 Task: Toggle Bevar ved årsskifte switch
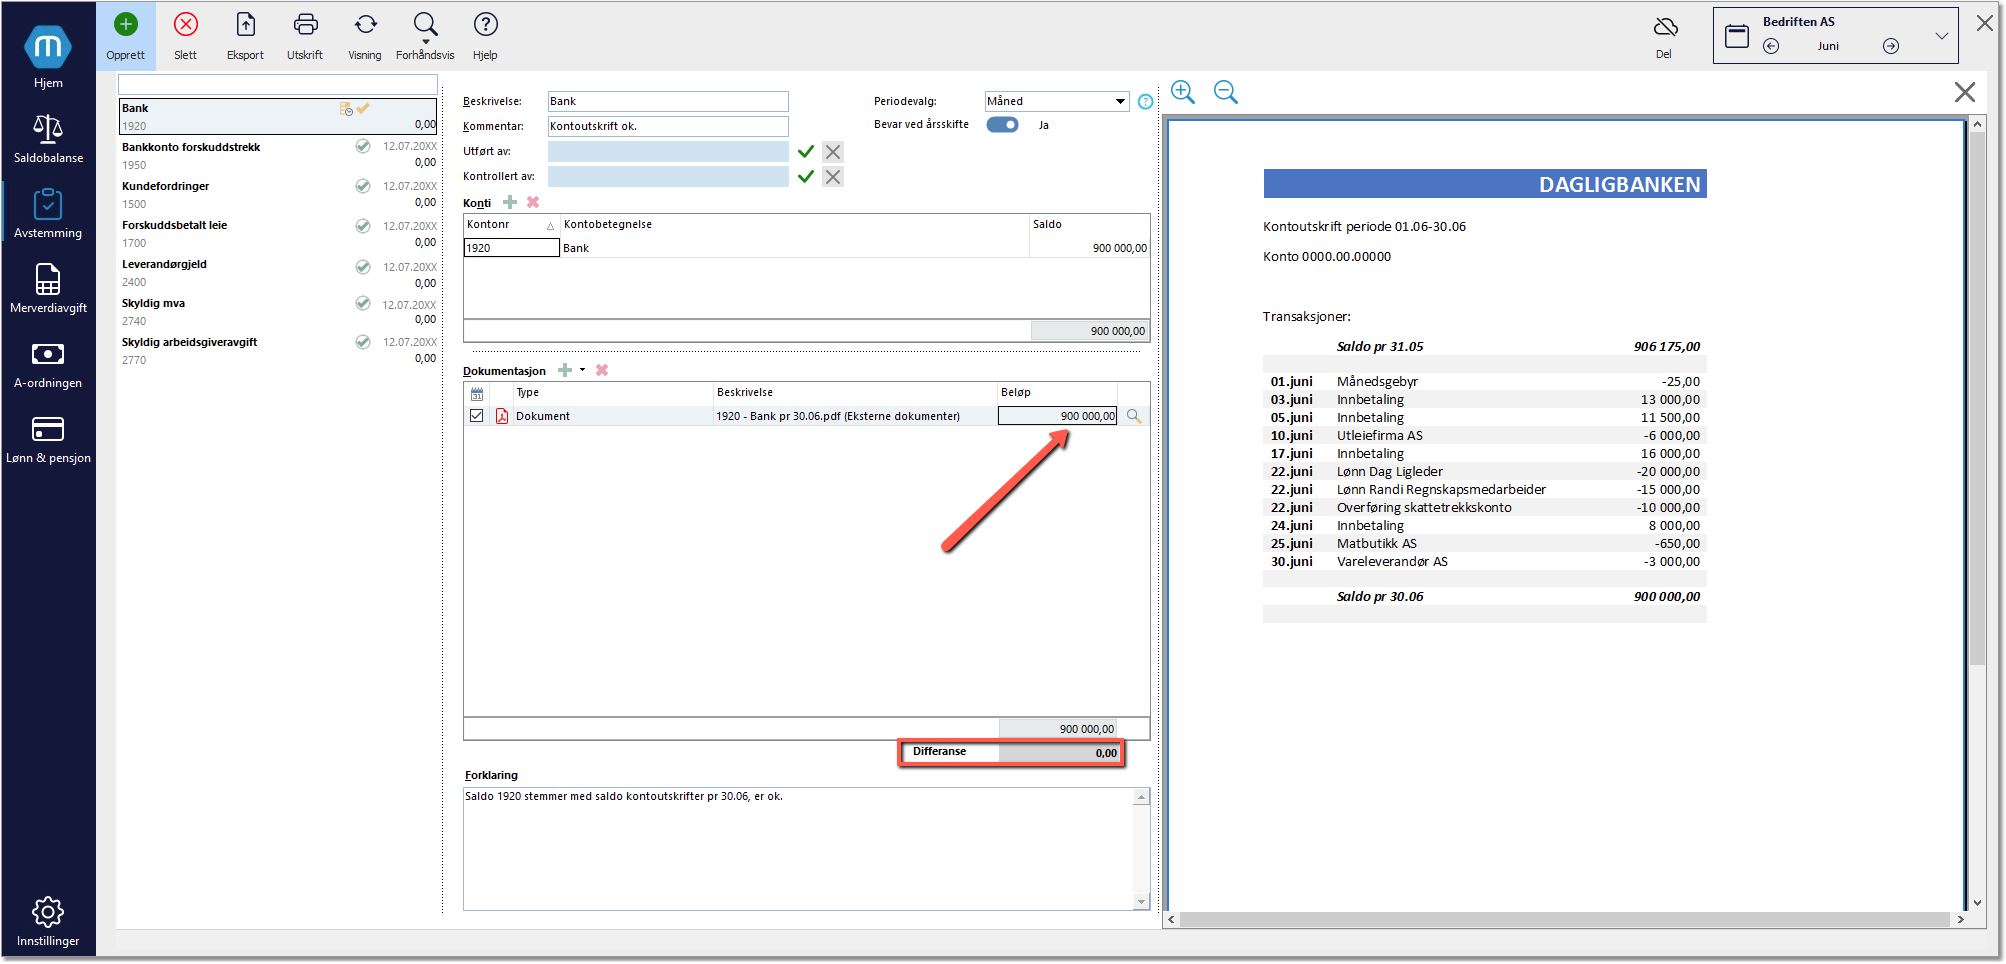pyautogui.click(x=1002, y=125)
